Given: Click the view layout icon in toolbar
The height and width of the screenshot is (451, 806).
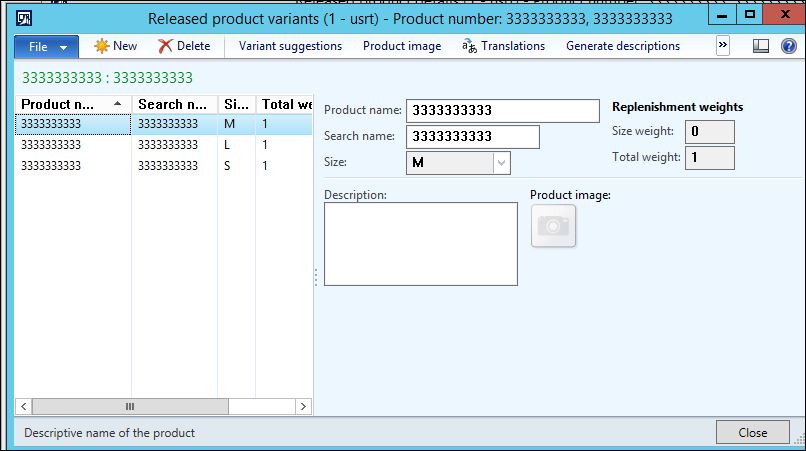Looking at the screenshot, I should (x=760, y=46).
